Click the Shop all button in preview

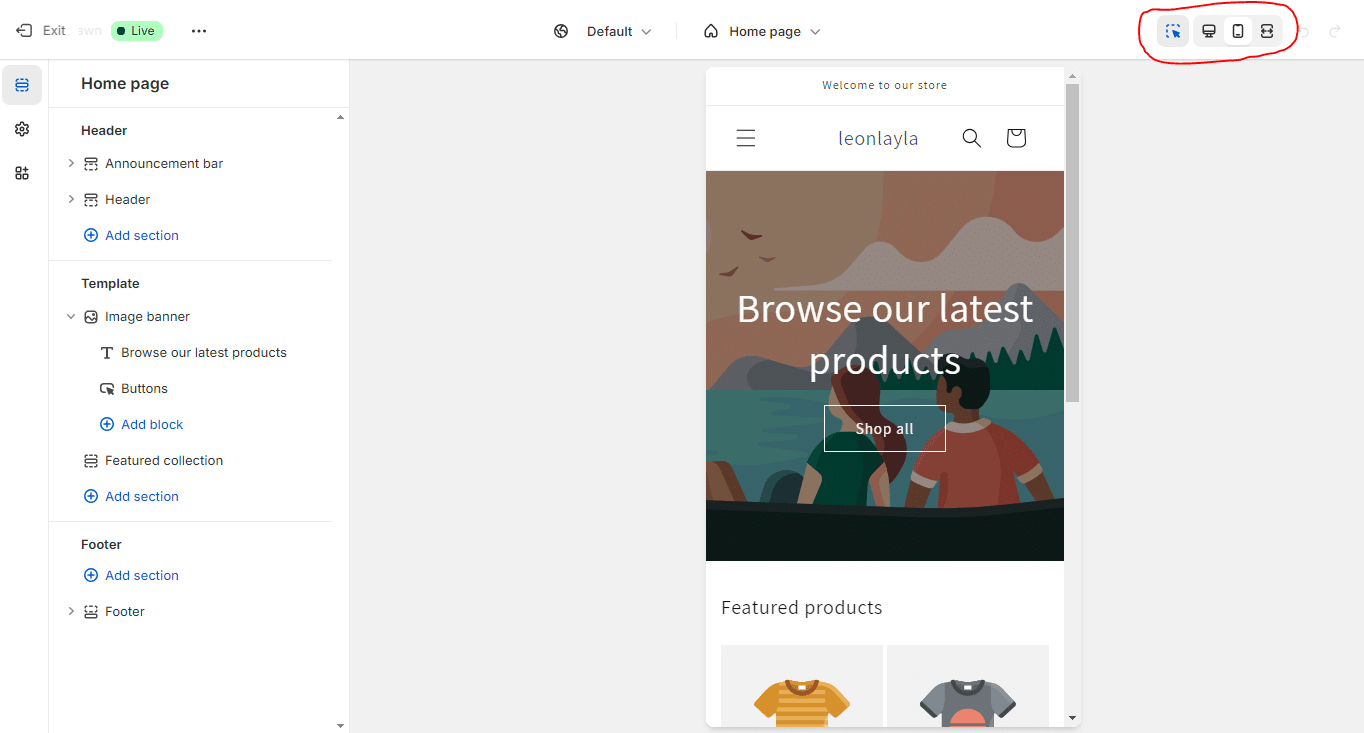(884, 429)
